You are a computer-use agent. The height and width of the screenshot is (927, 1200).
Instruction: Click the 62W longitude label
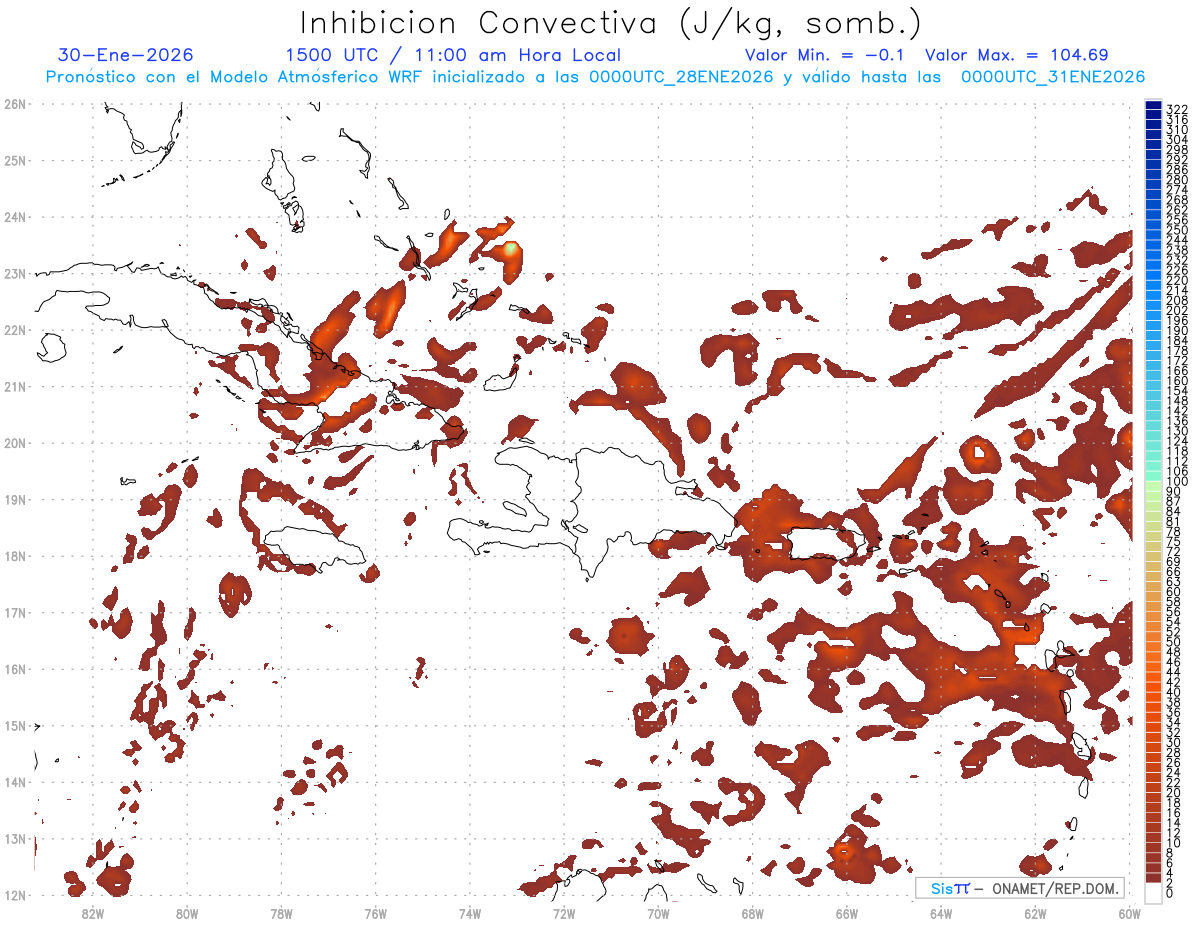point(1035,913)
